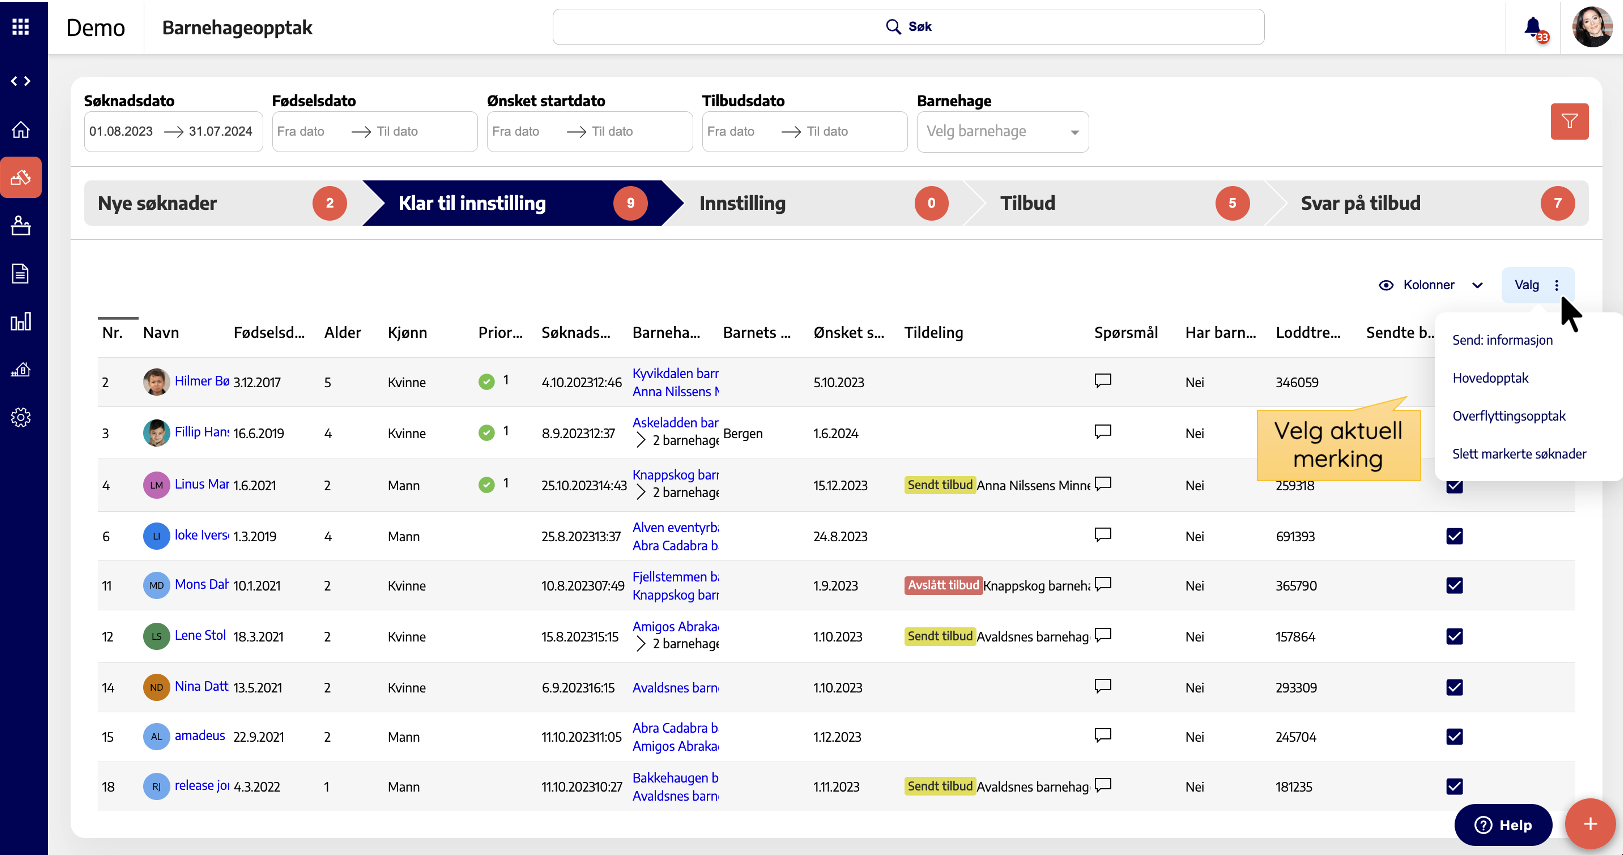Open Hilmer's applicant link
Viewport: 1623px width, 856px height.
coord(202,381)
